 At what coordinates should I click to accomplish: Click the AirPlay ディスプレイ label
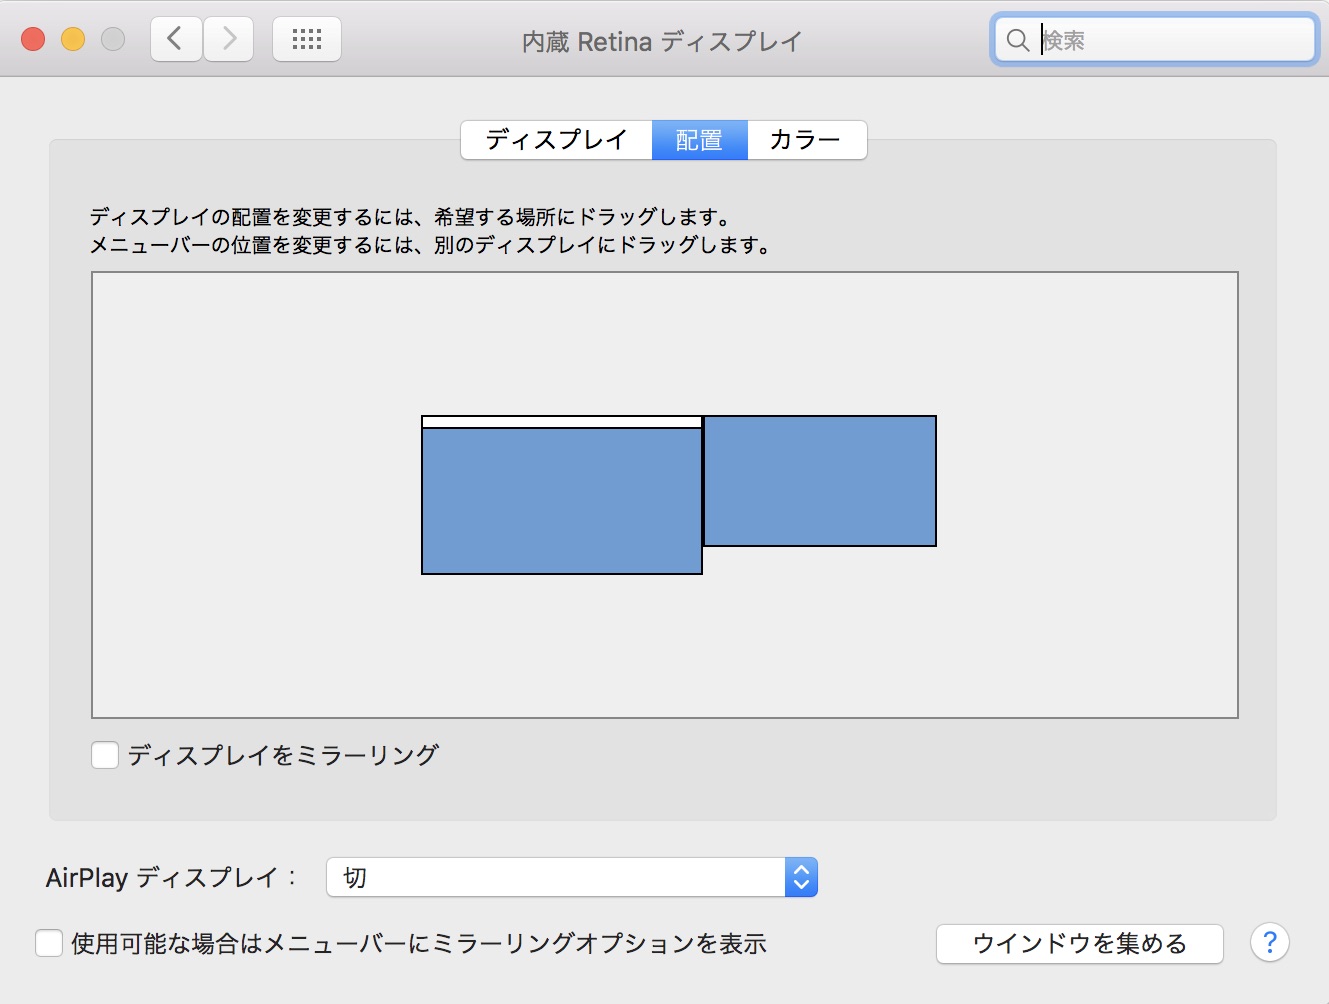coord(171,878)
